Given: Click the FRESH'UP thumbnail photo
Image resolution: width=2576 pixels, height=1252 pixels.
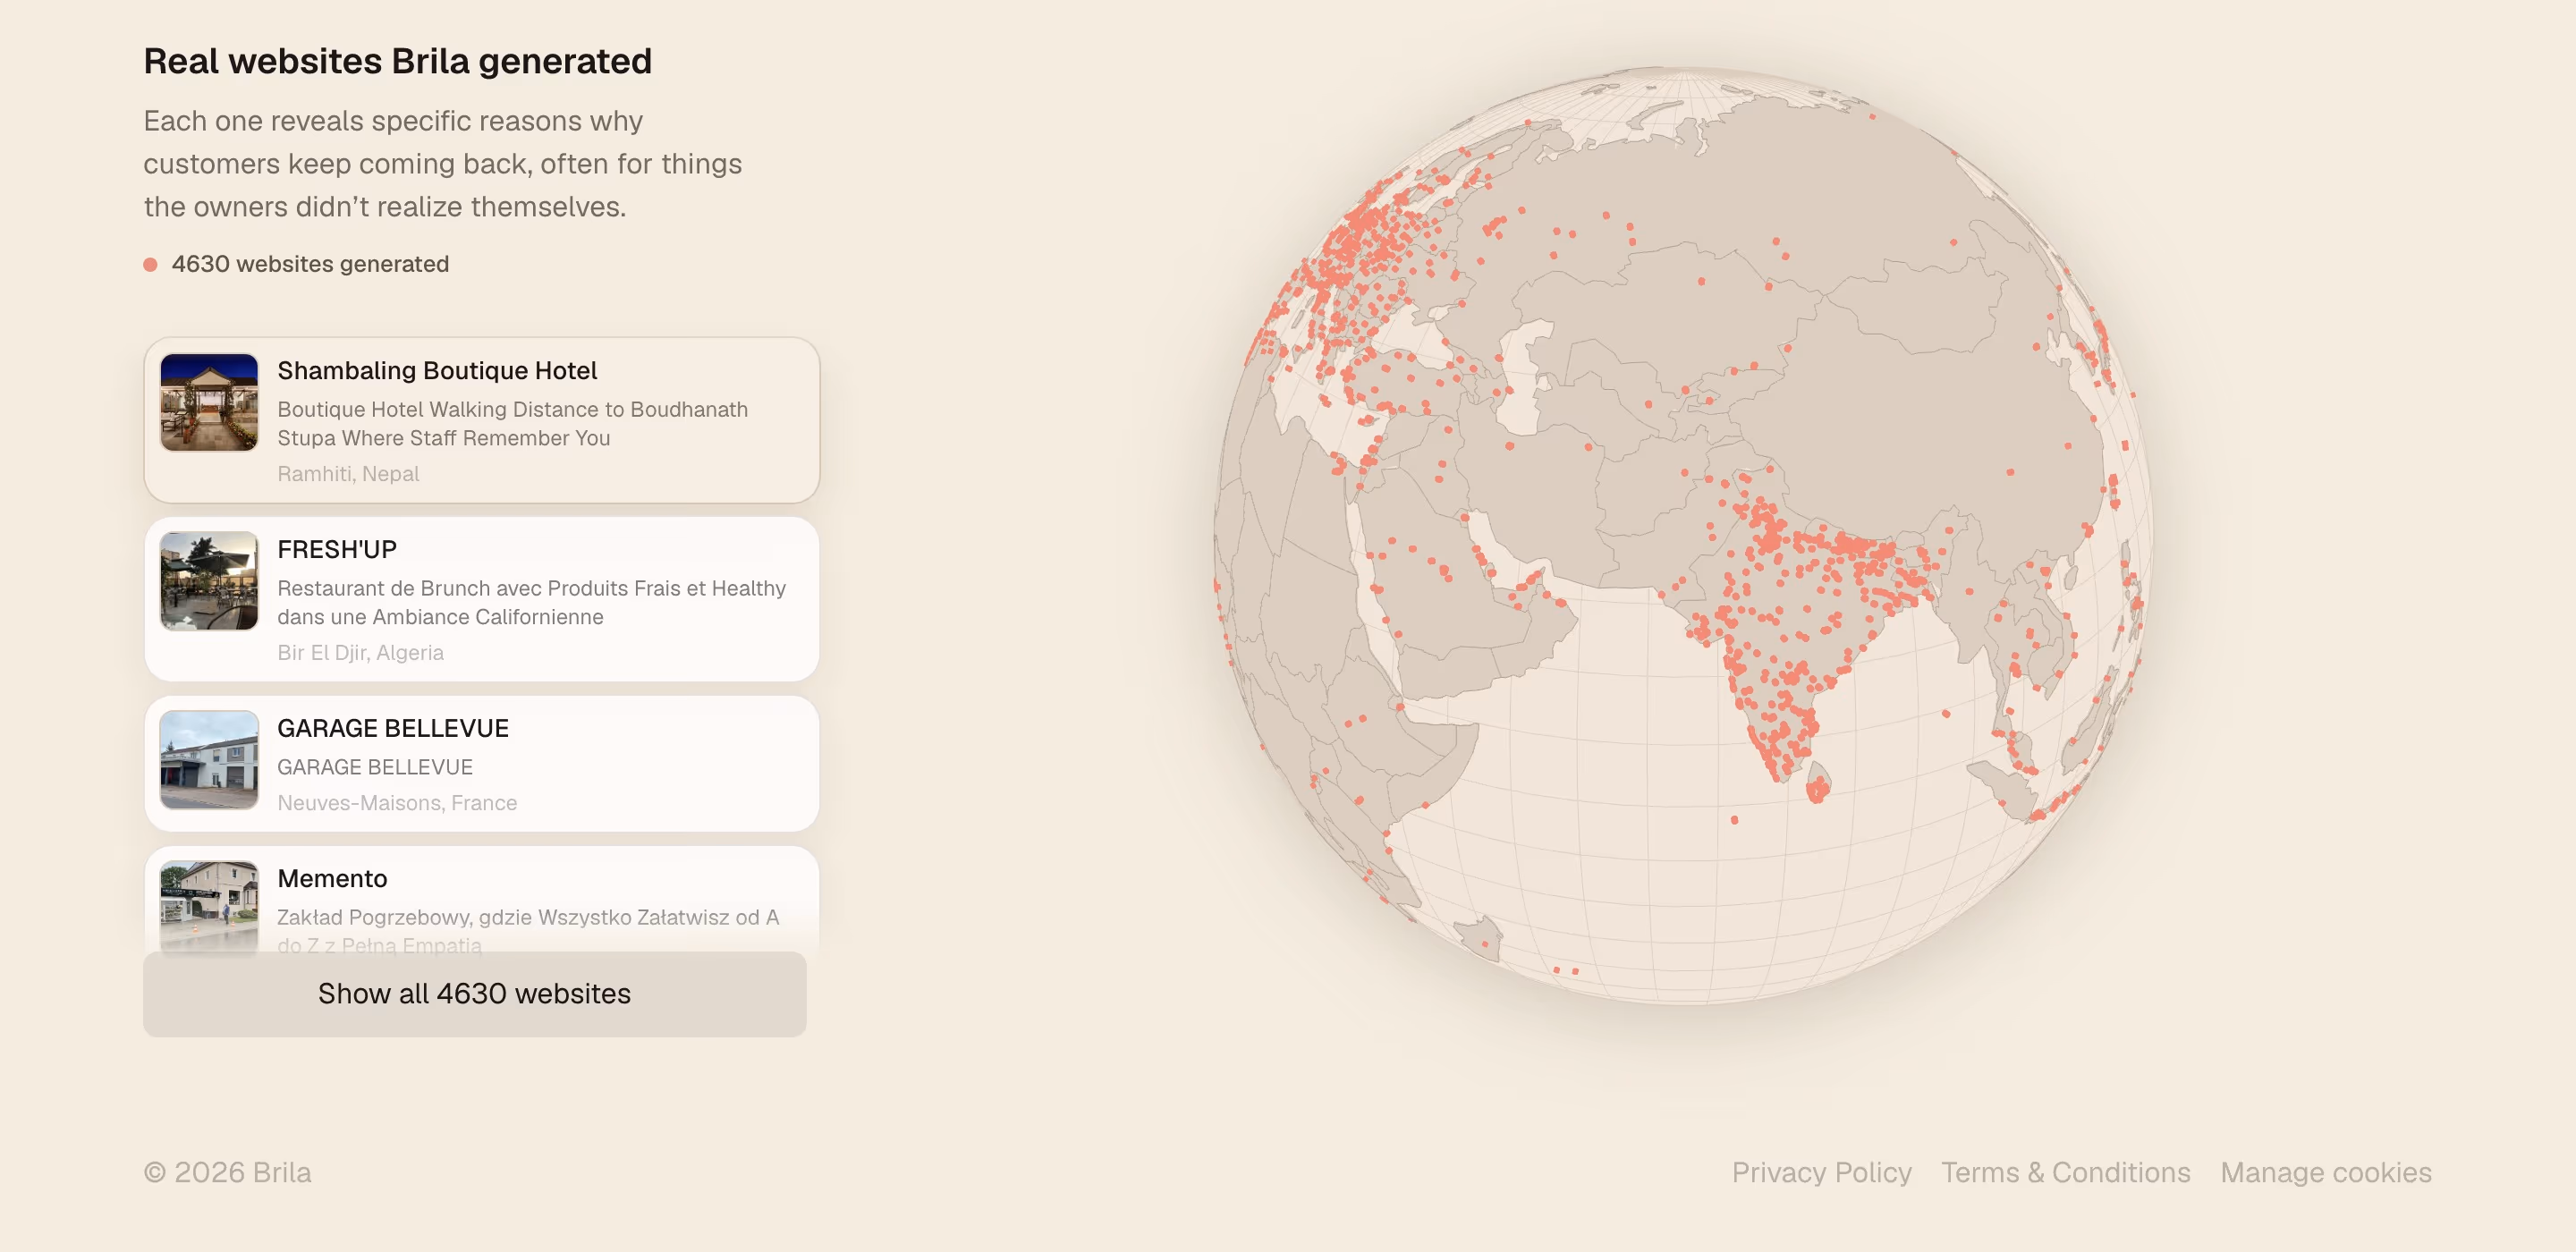Looking at the screenshot, I should pyautogui.click(x=209, y=581).
